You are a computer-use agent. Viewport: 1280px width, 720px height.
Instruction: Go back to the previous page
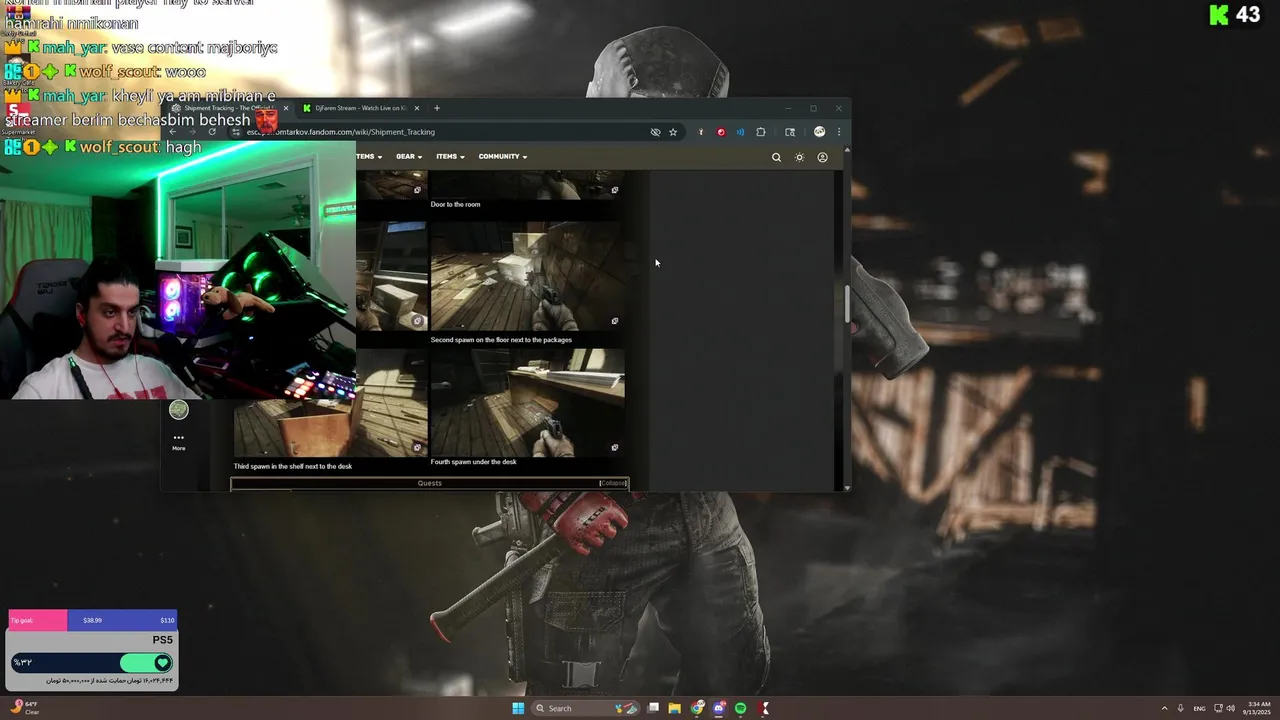[172, 132]
